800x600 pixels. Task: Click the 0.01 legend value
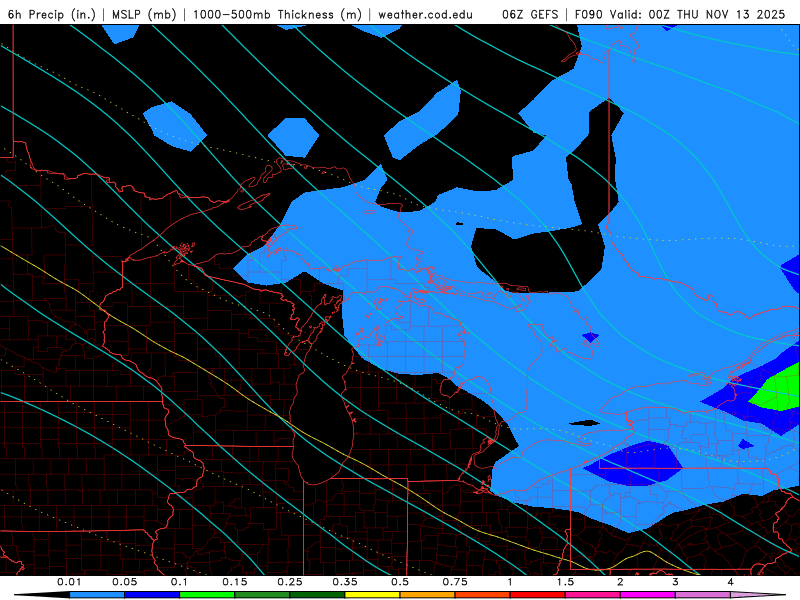click(69, 582)
